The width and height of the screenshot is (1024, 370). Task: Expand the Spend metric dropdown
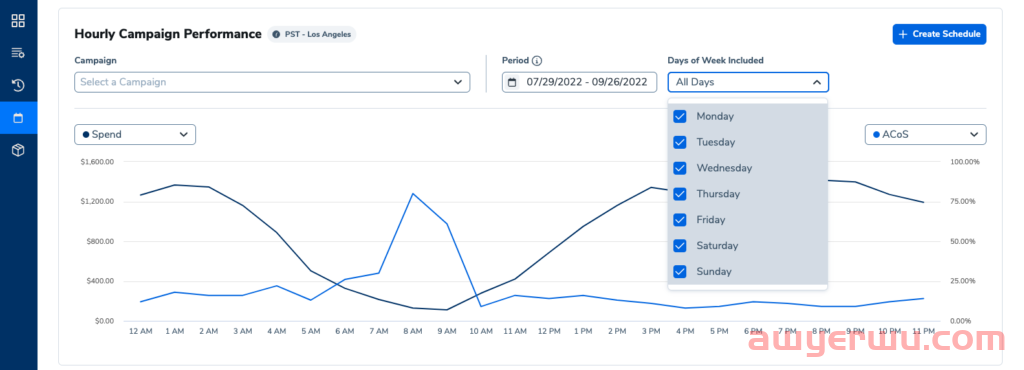(x=135, y=134)
